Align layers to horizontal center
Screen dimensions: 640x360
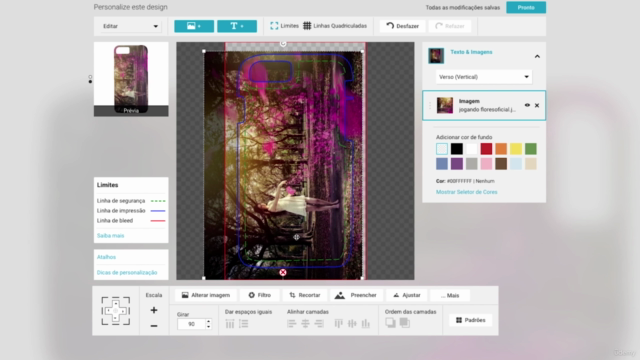click(305, 324)
